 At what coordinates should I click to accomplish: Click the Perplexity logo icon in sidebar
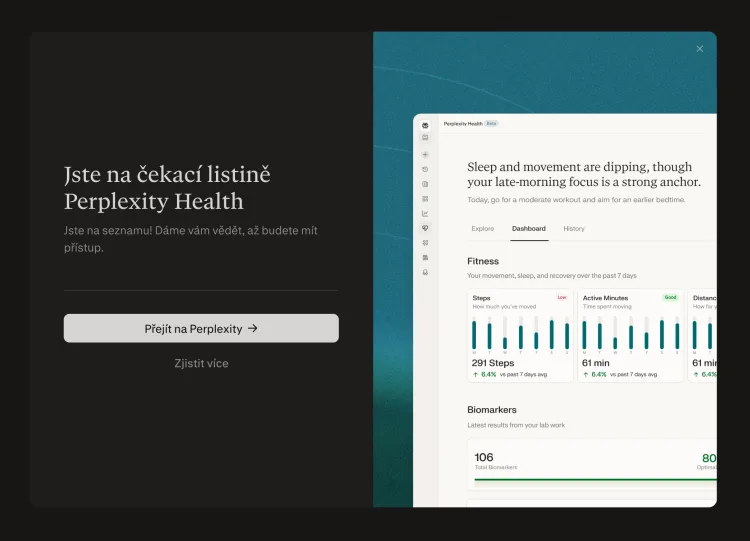pyautogui.click(x=425, y=125)
